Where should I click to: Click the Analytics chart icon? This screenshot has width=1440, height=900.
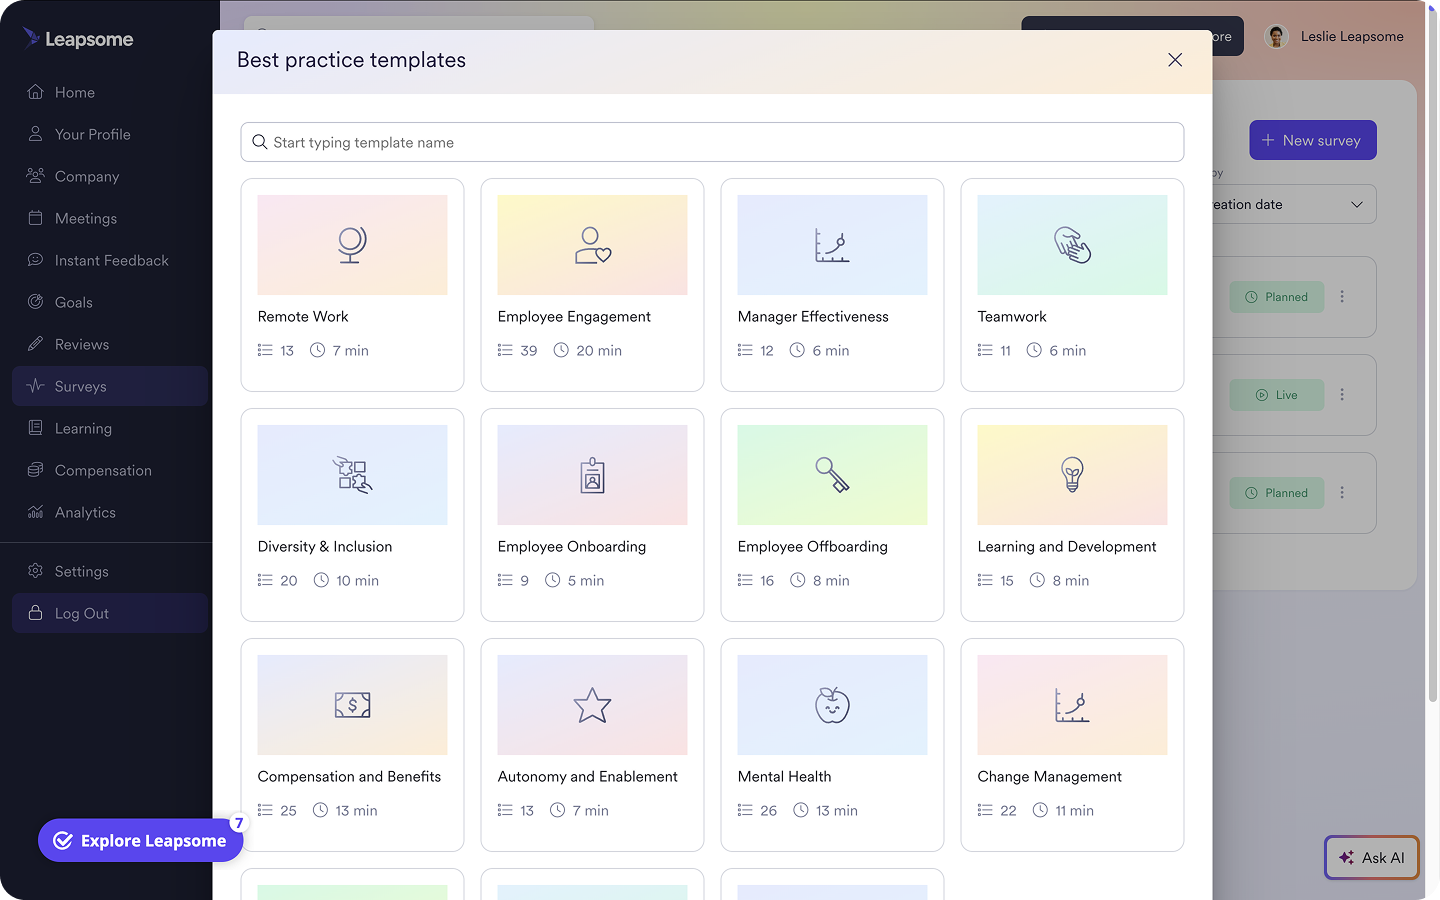click(x=35, y=512)
